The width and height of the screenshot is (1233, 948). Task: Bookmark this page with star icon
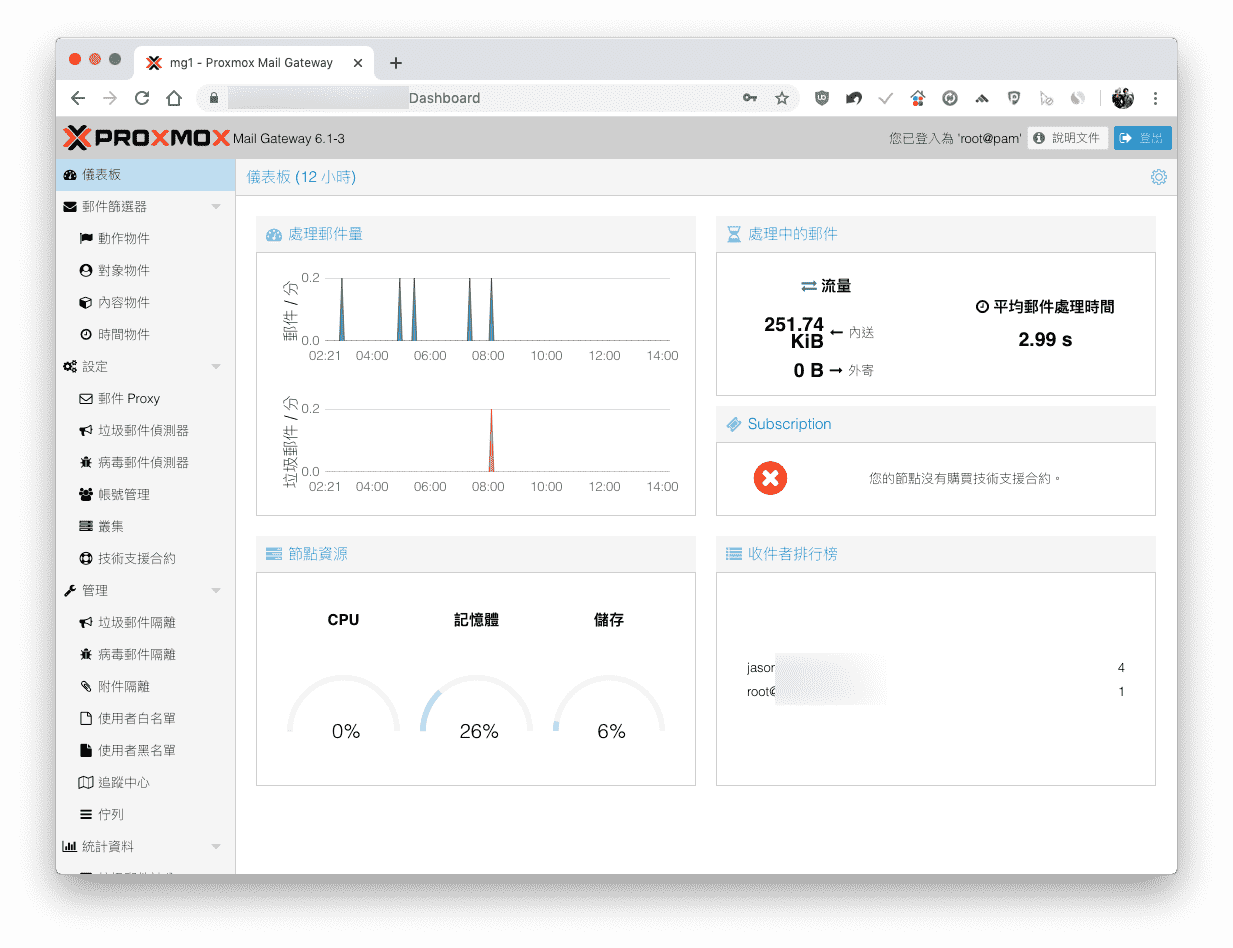pyautogui.click(x=782, y=98)
